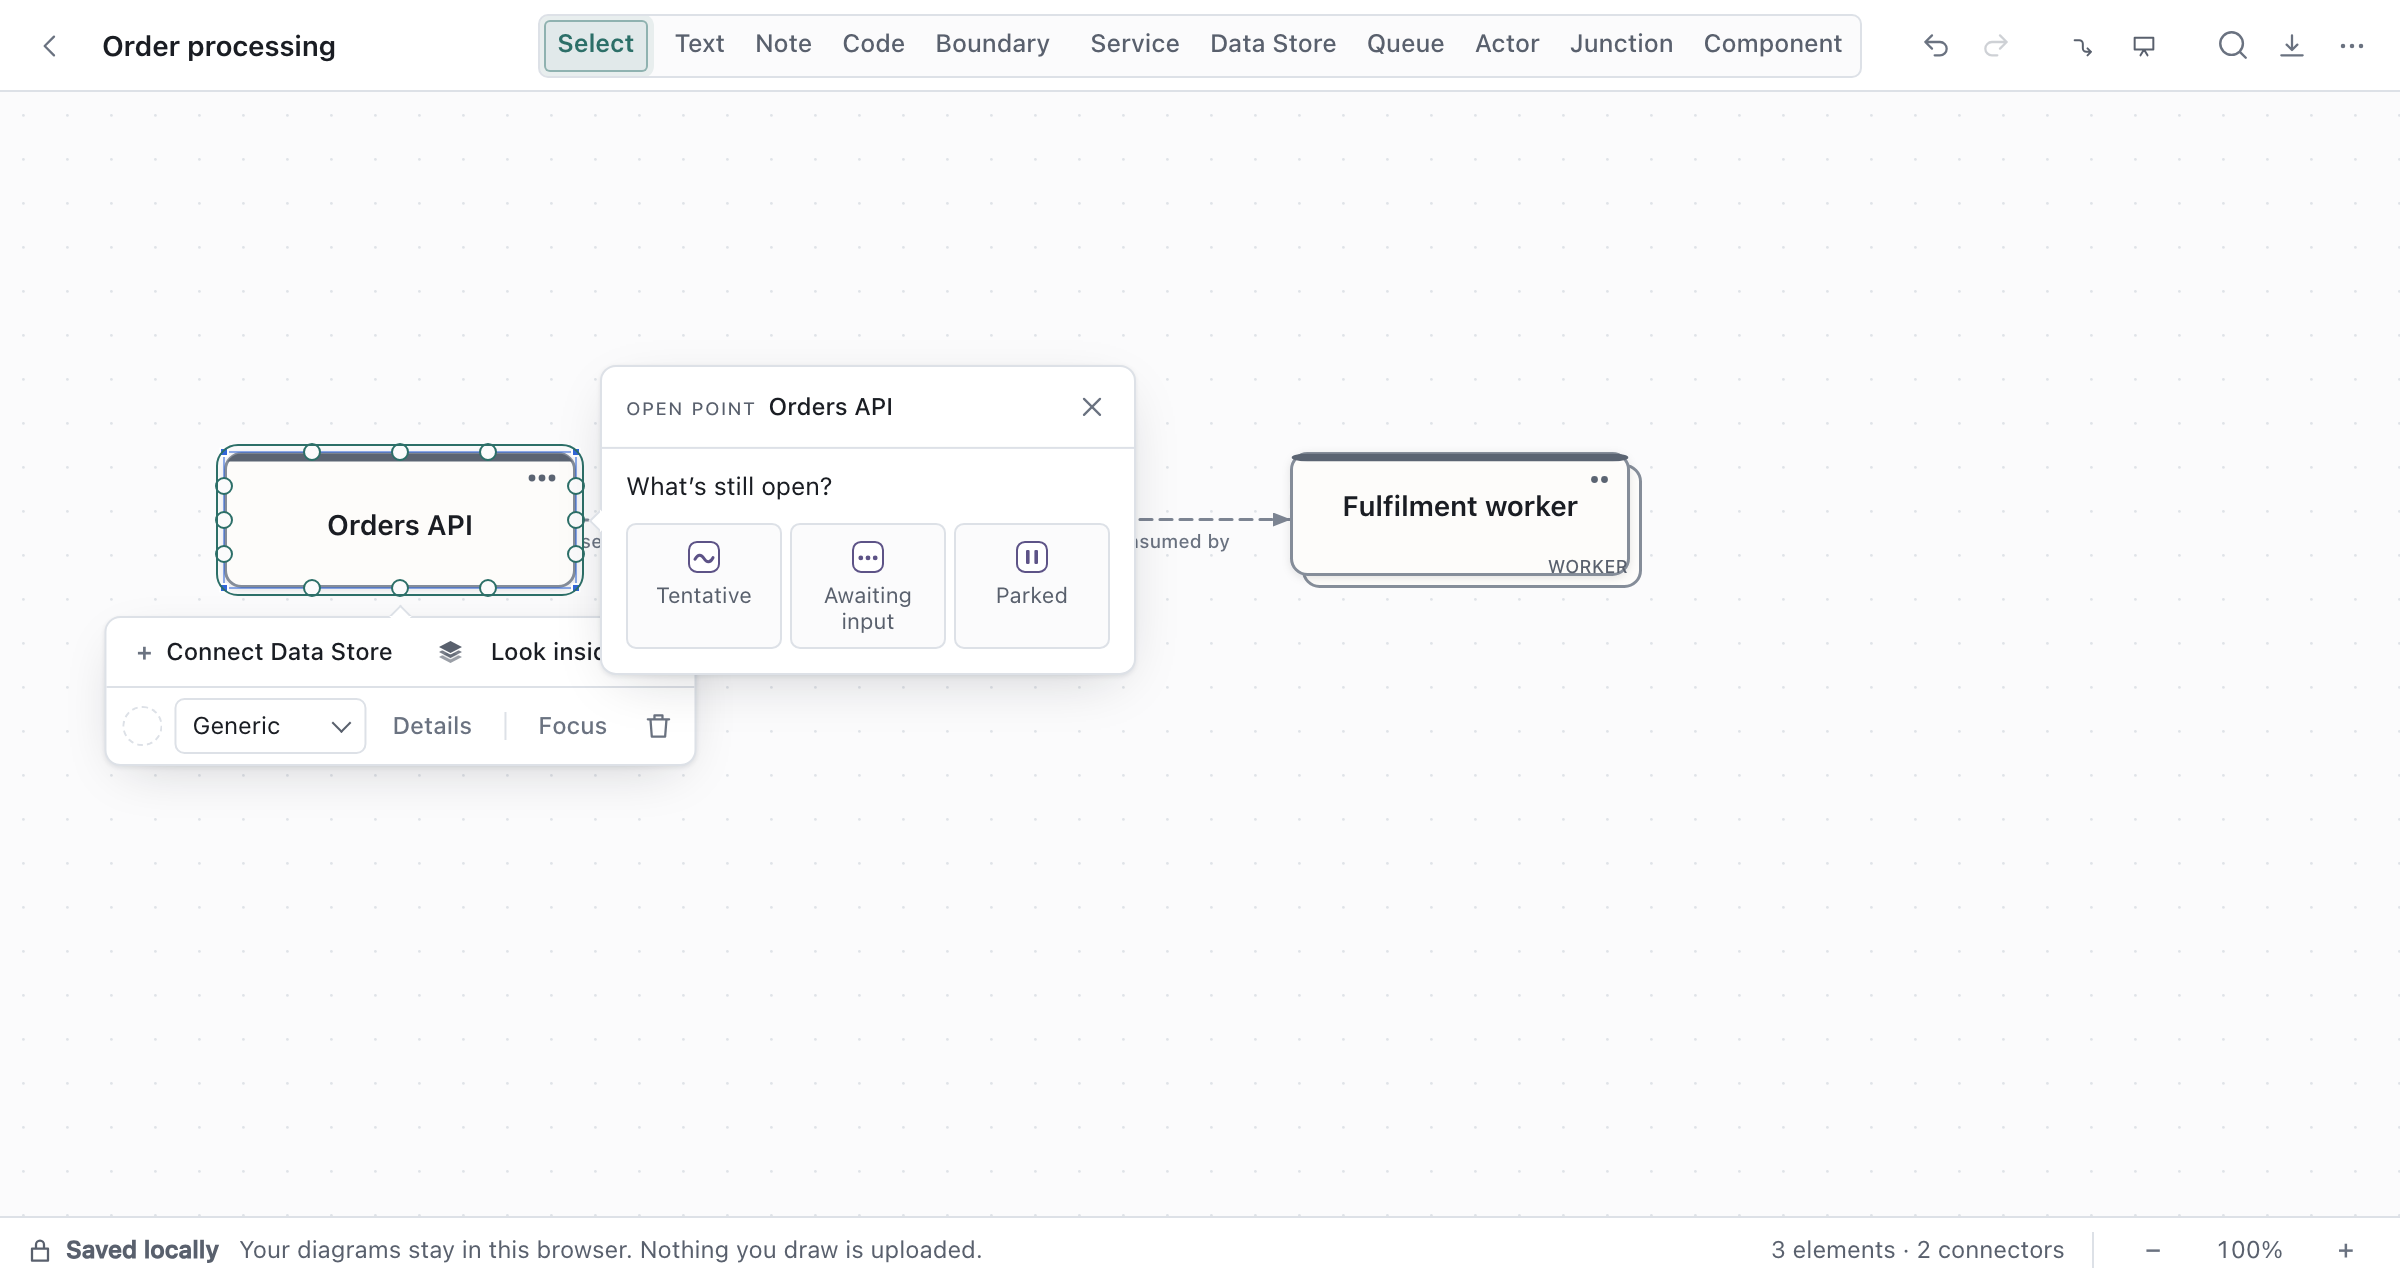Choose Awaiting input status option
Image resolution: width=2400 pixels, height=1280 pixels.
868,586
